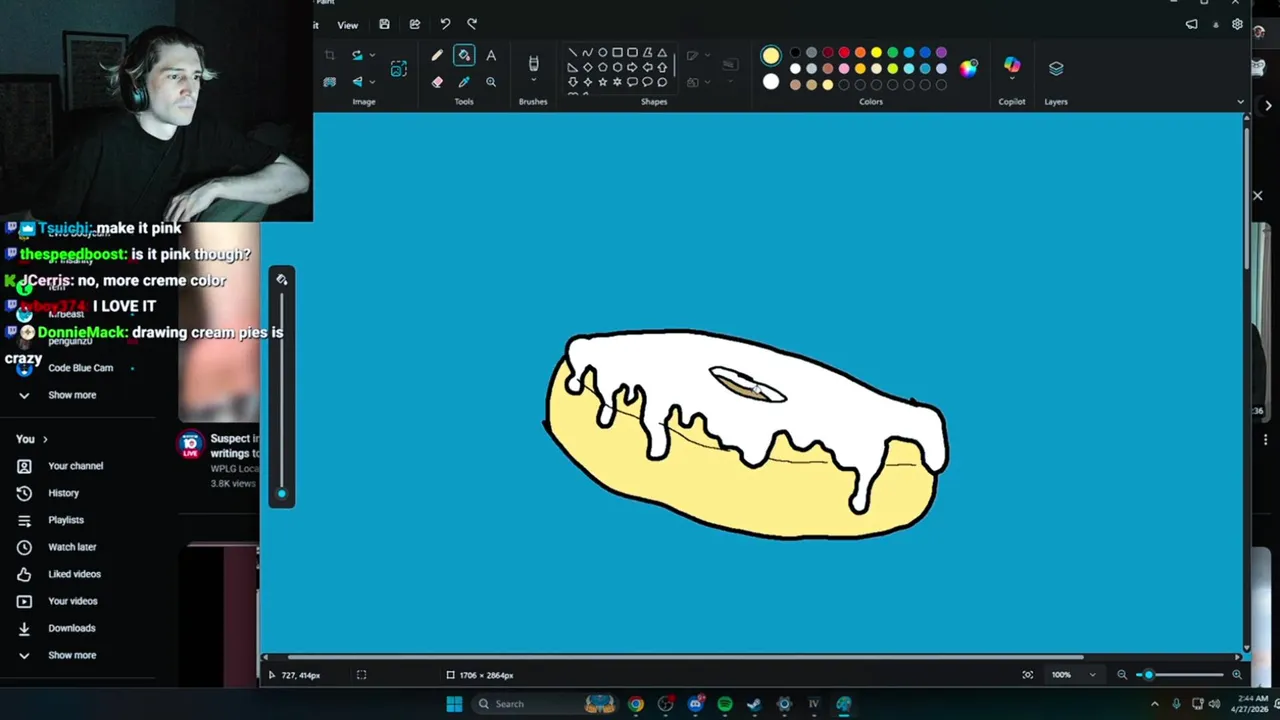This screenshot has width=1280, height=720.
Task: Open 'Your videos' in YouTube sidebar
Action: [73, 601]
